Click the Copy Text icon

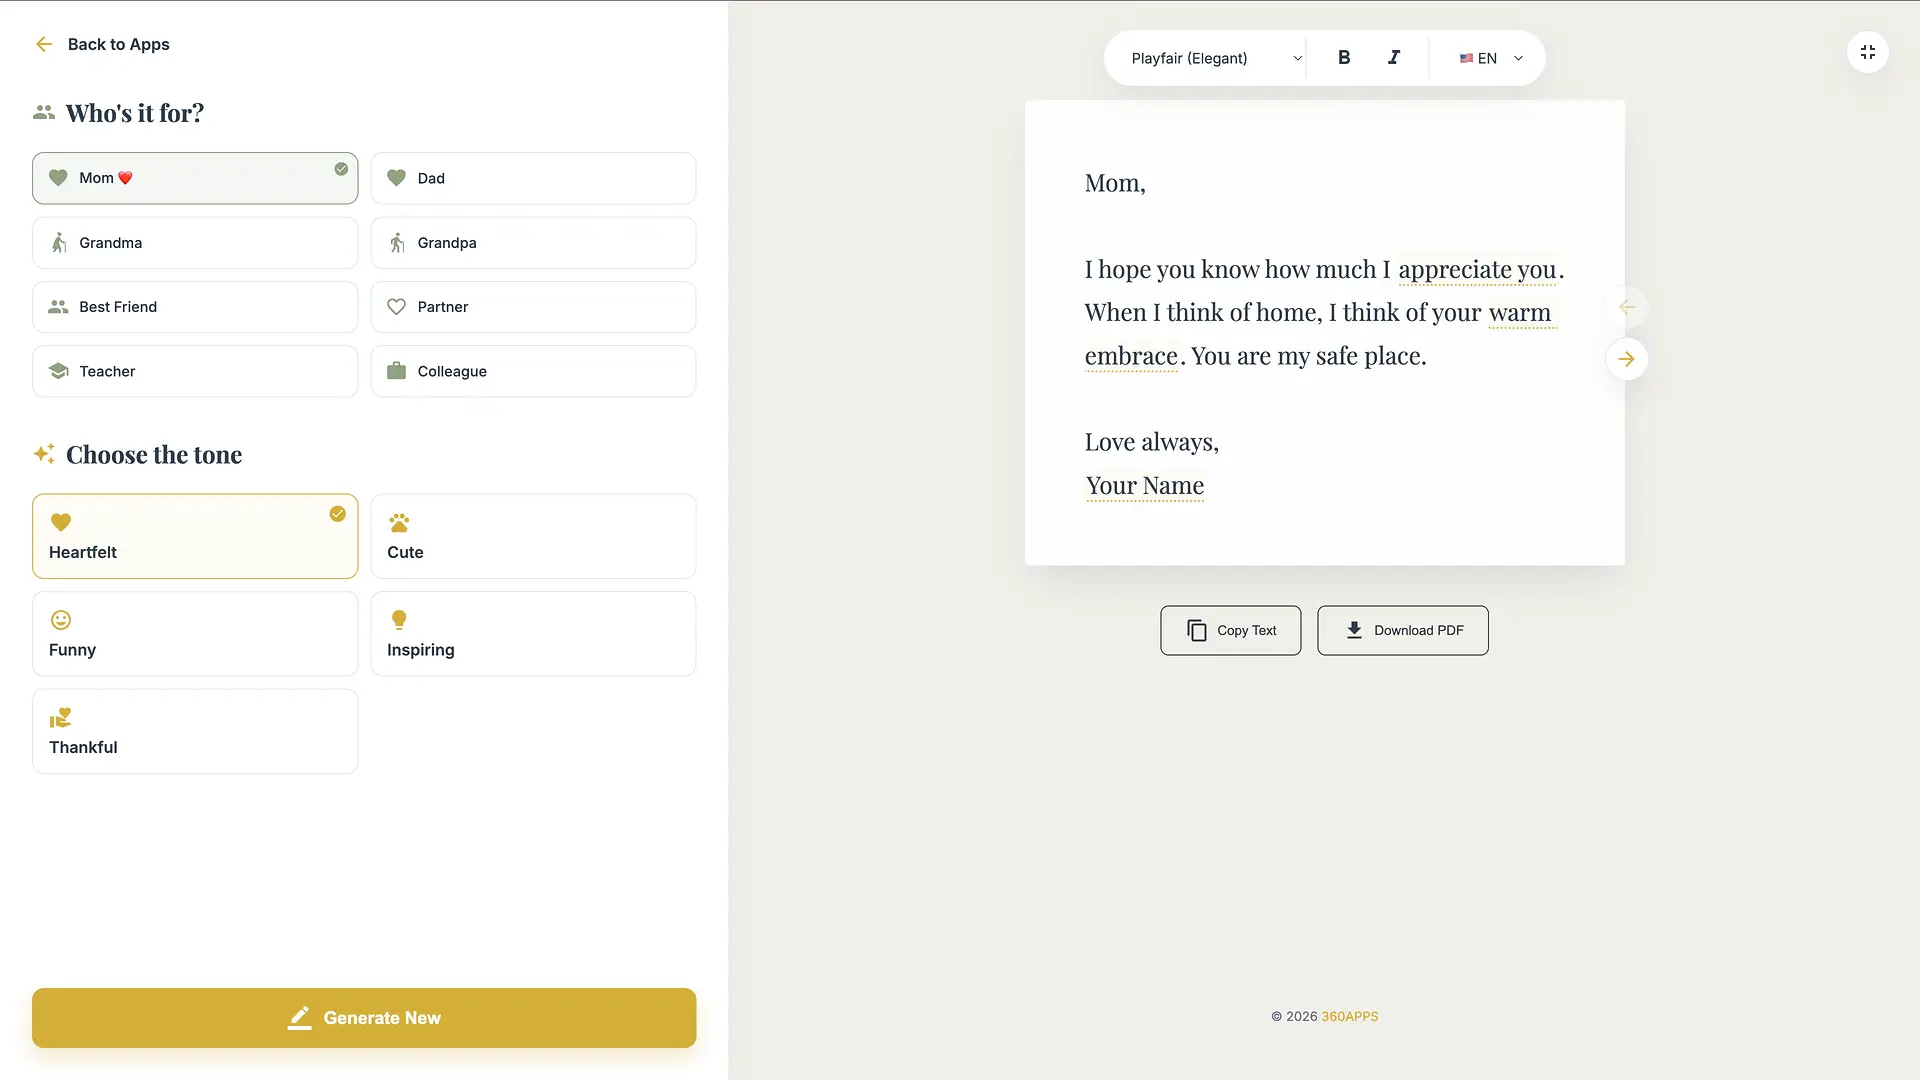pos(1197,630)
